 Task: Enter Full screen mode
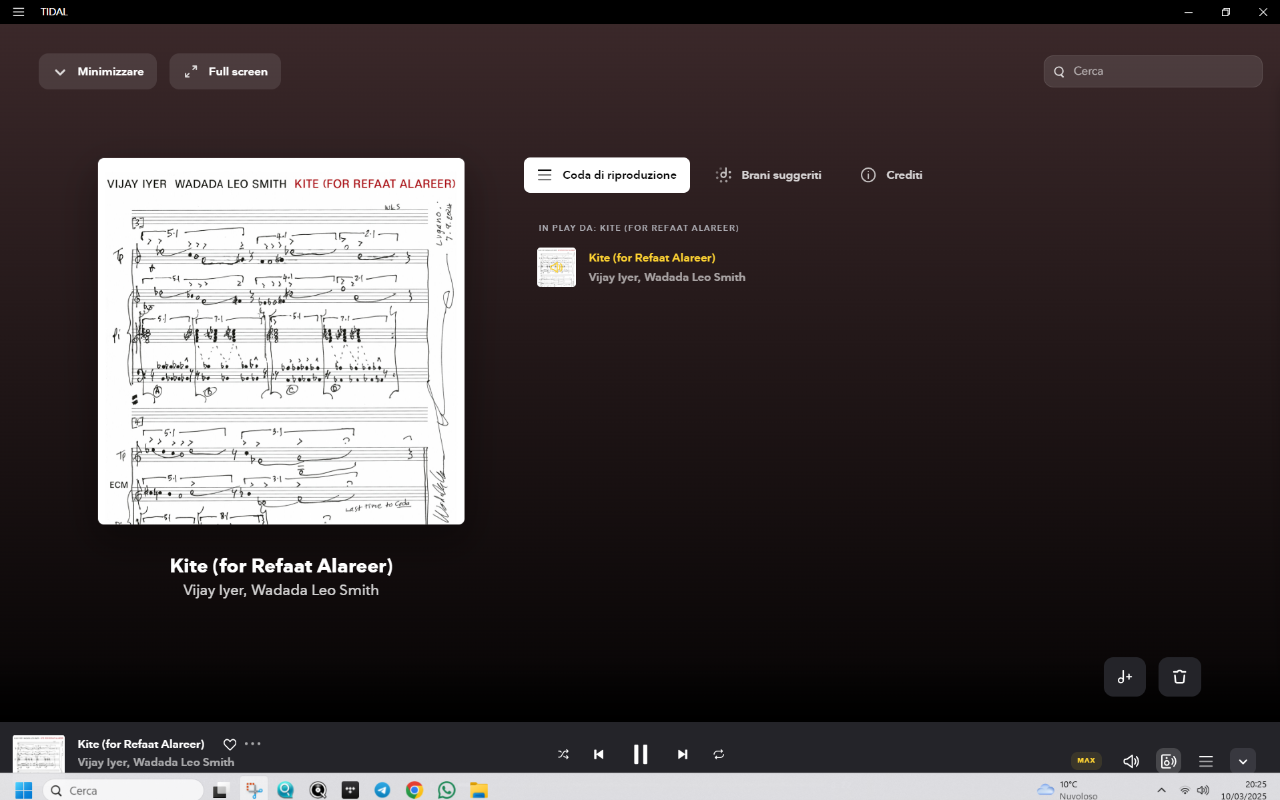tap(225, 72)
